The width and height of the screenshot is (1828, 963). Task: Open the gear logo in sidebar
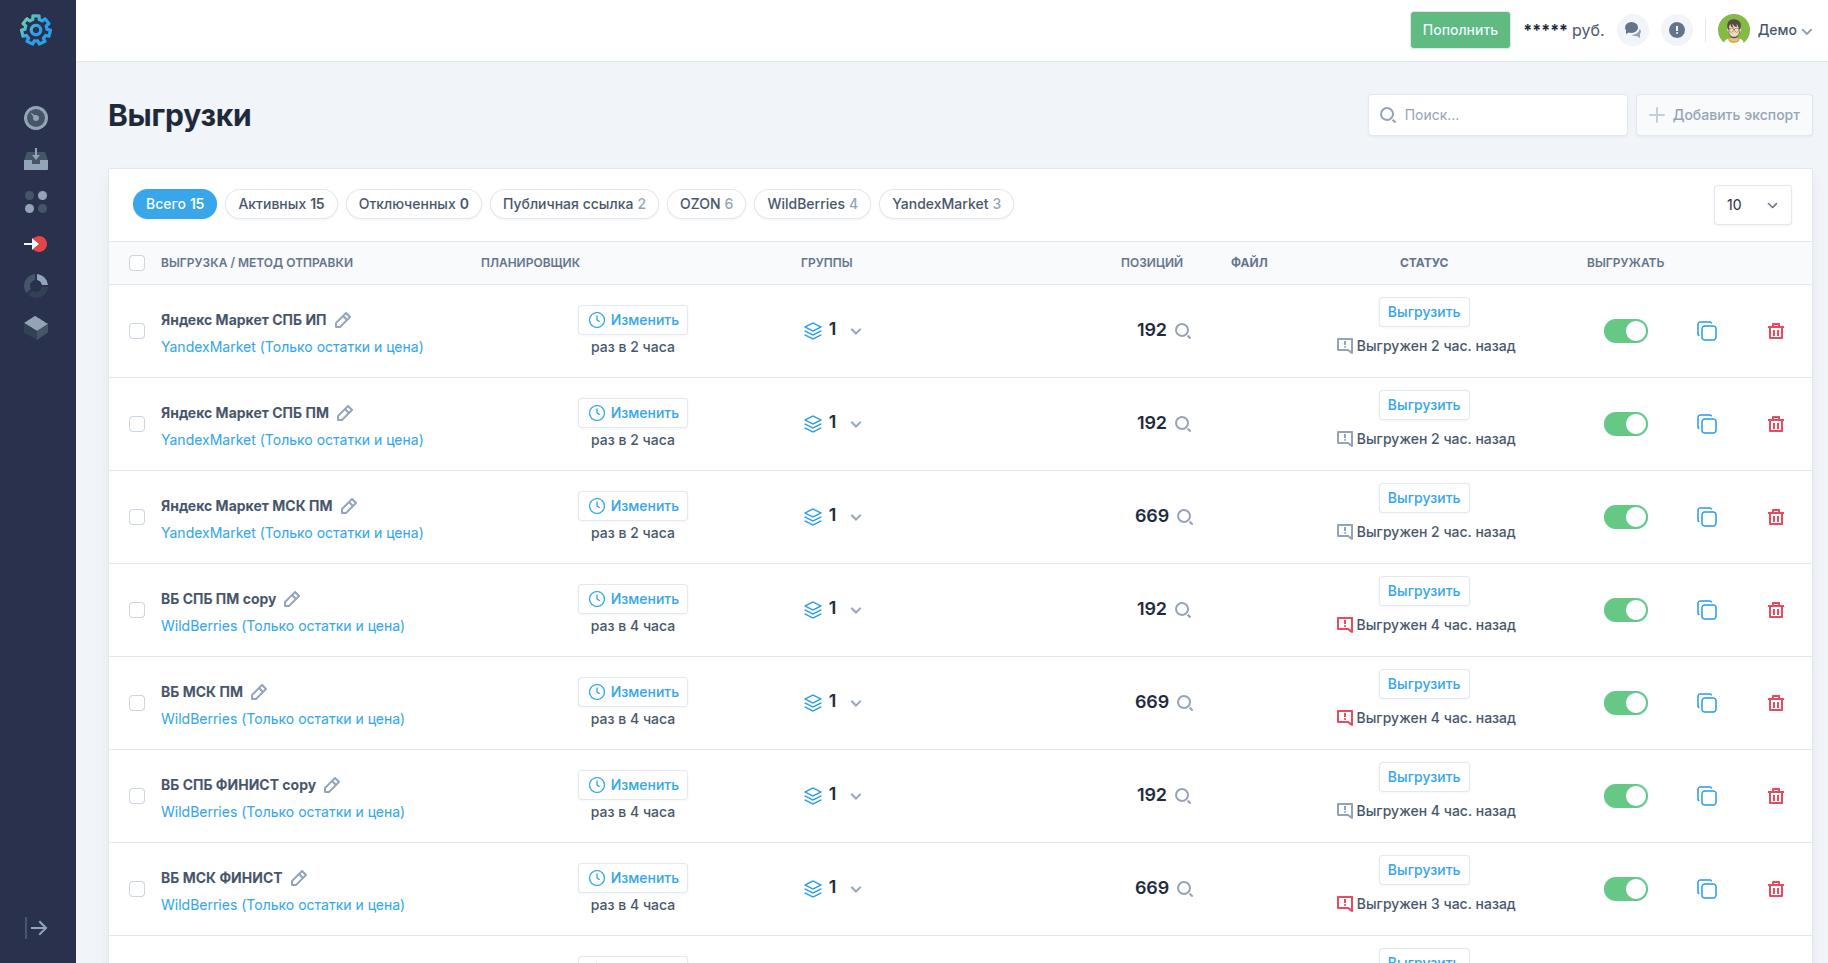[36, 30]
